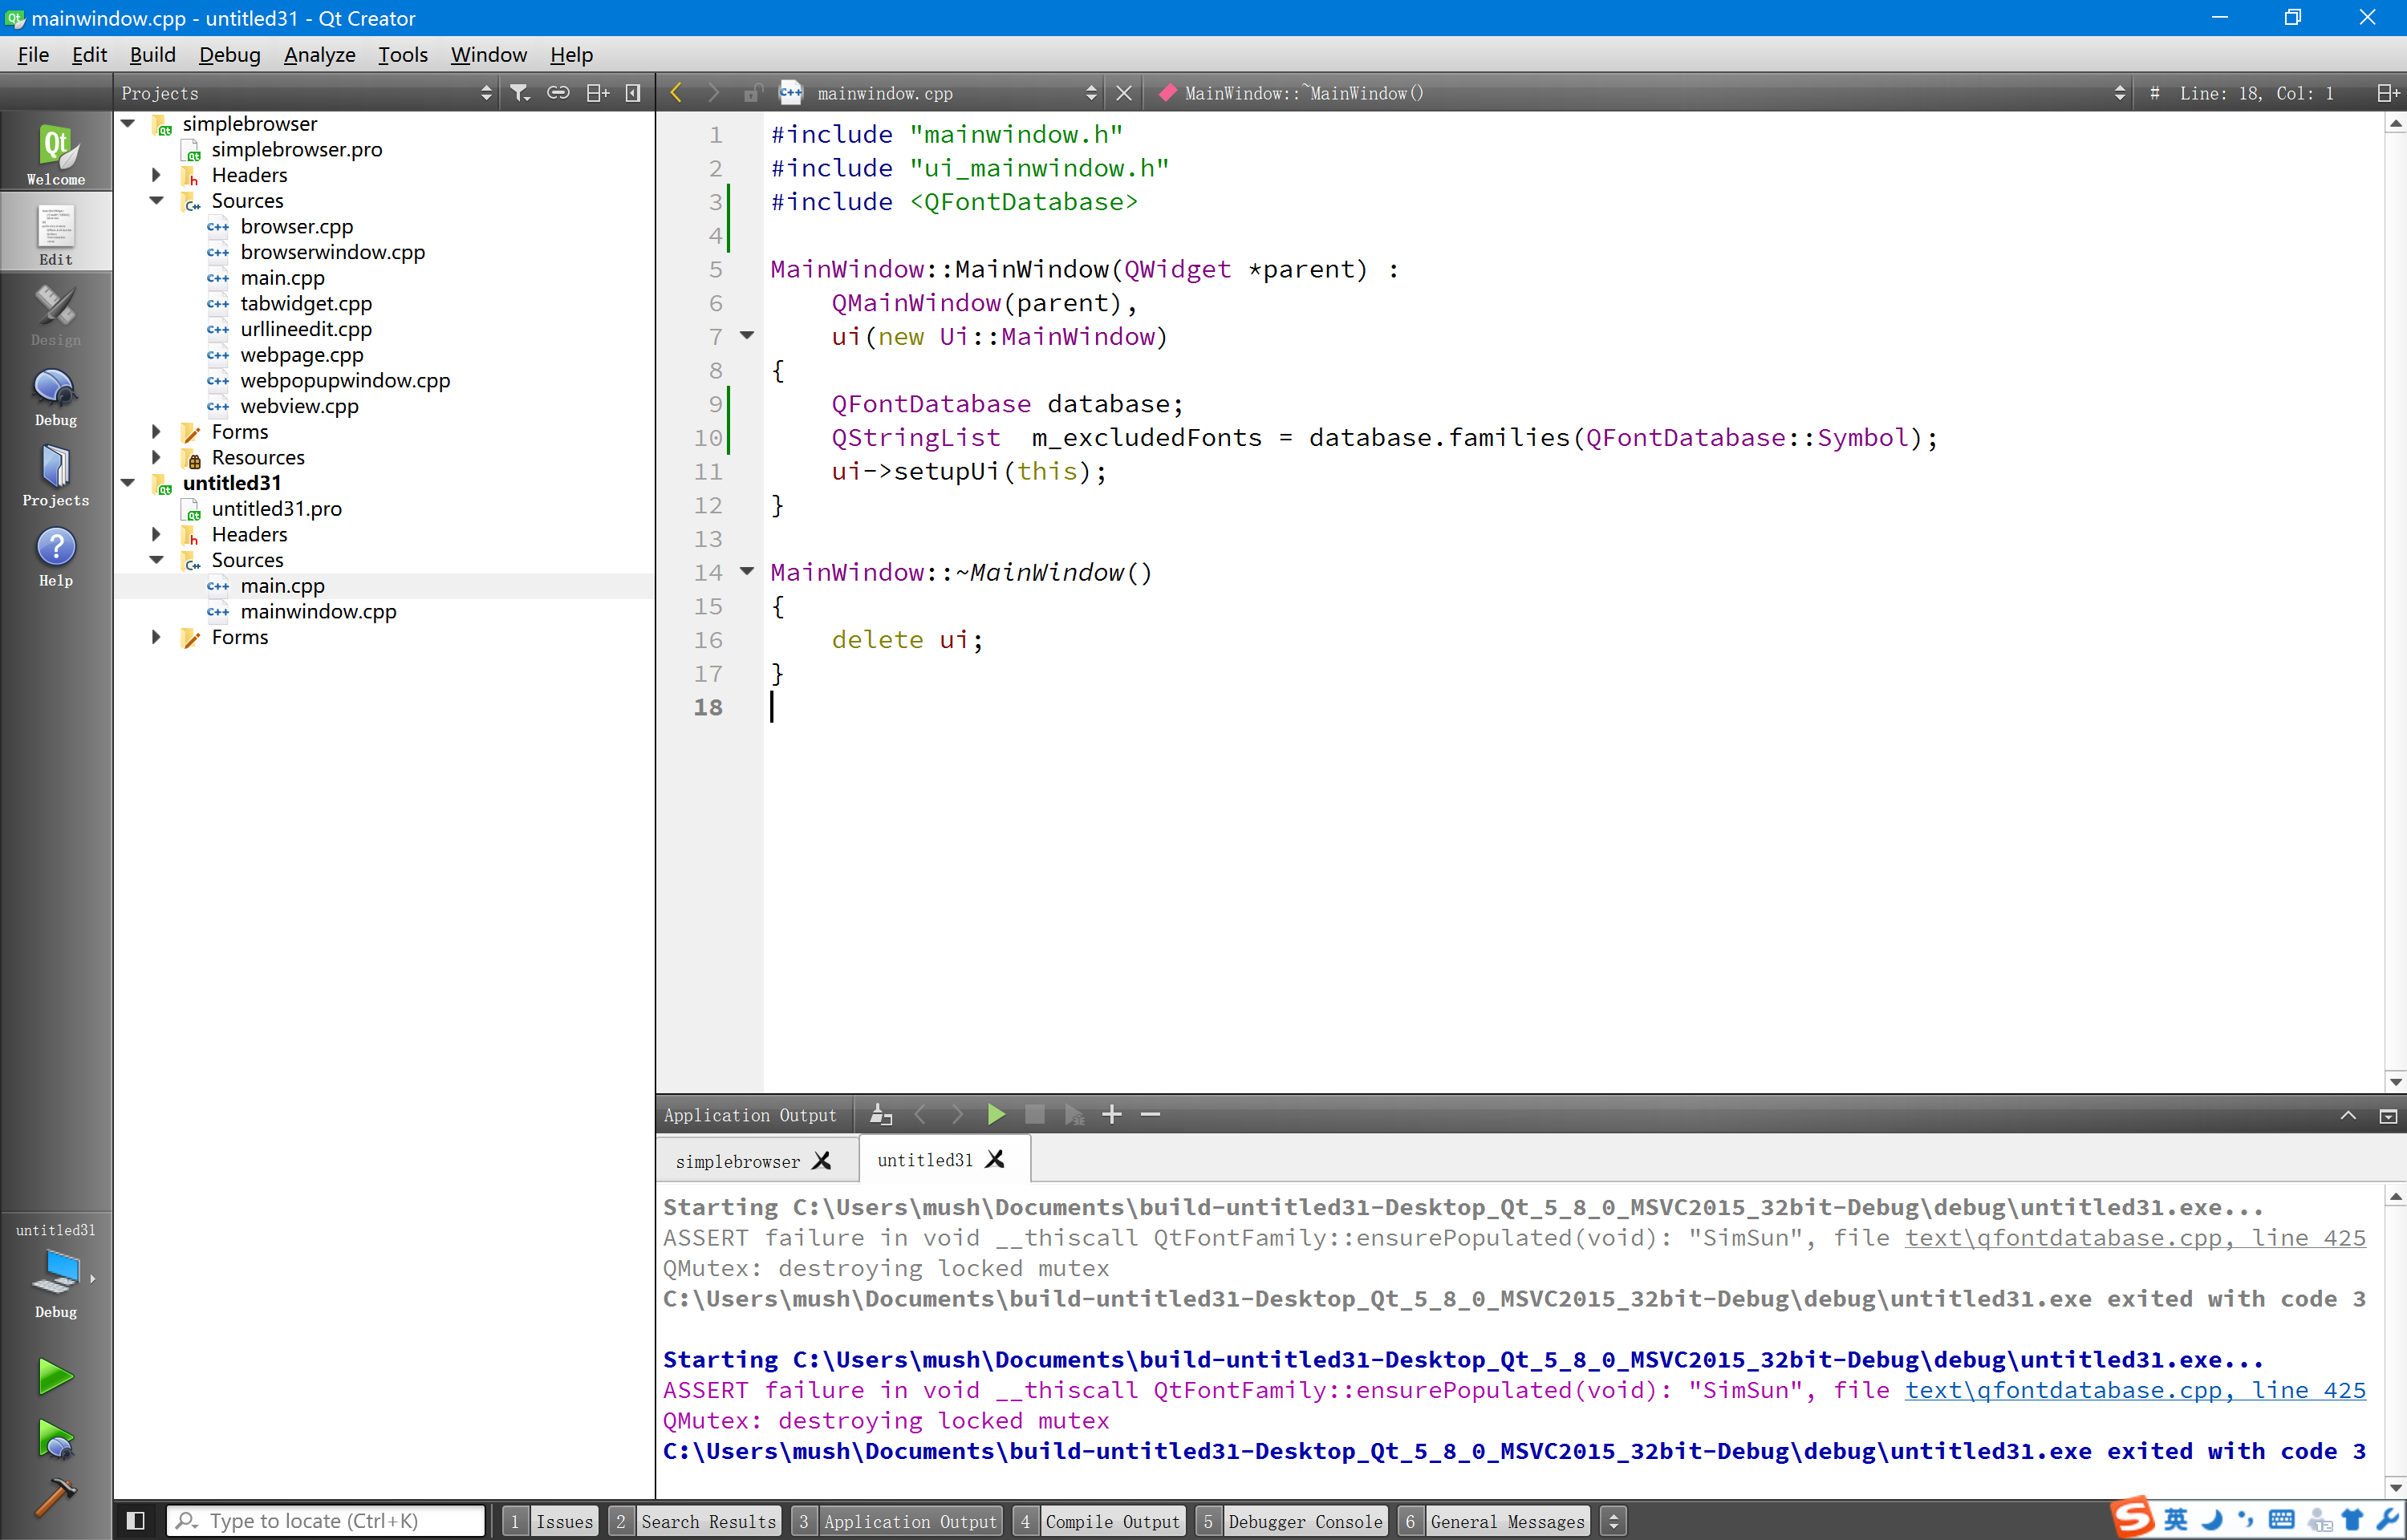This screenshot has height=1540, width=2407.
Task: Close the mainwindow.cpp document
Action: pos(1124,93)
